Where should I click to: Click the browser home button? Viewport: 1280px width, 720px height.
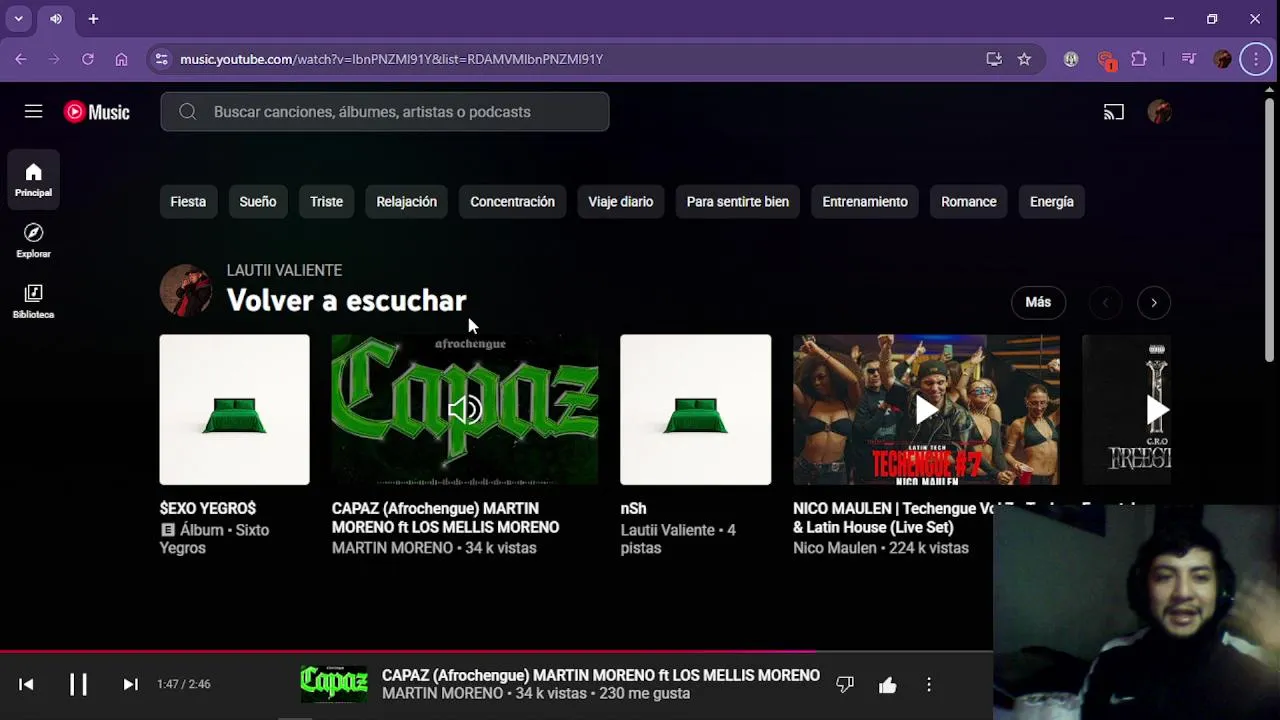click(x=121, y=59)
